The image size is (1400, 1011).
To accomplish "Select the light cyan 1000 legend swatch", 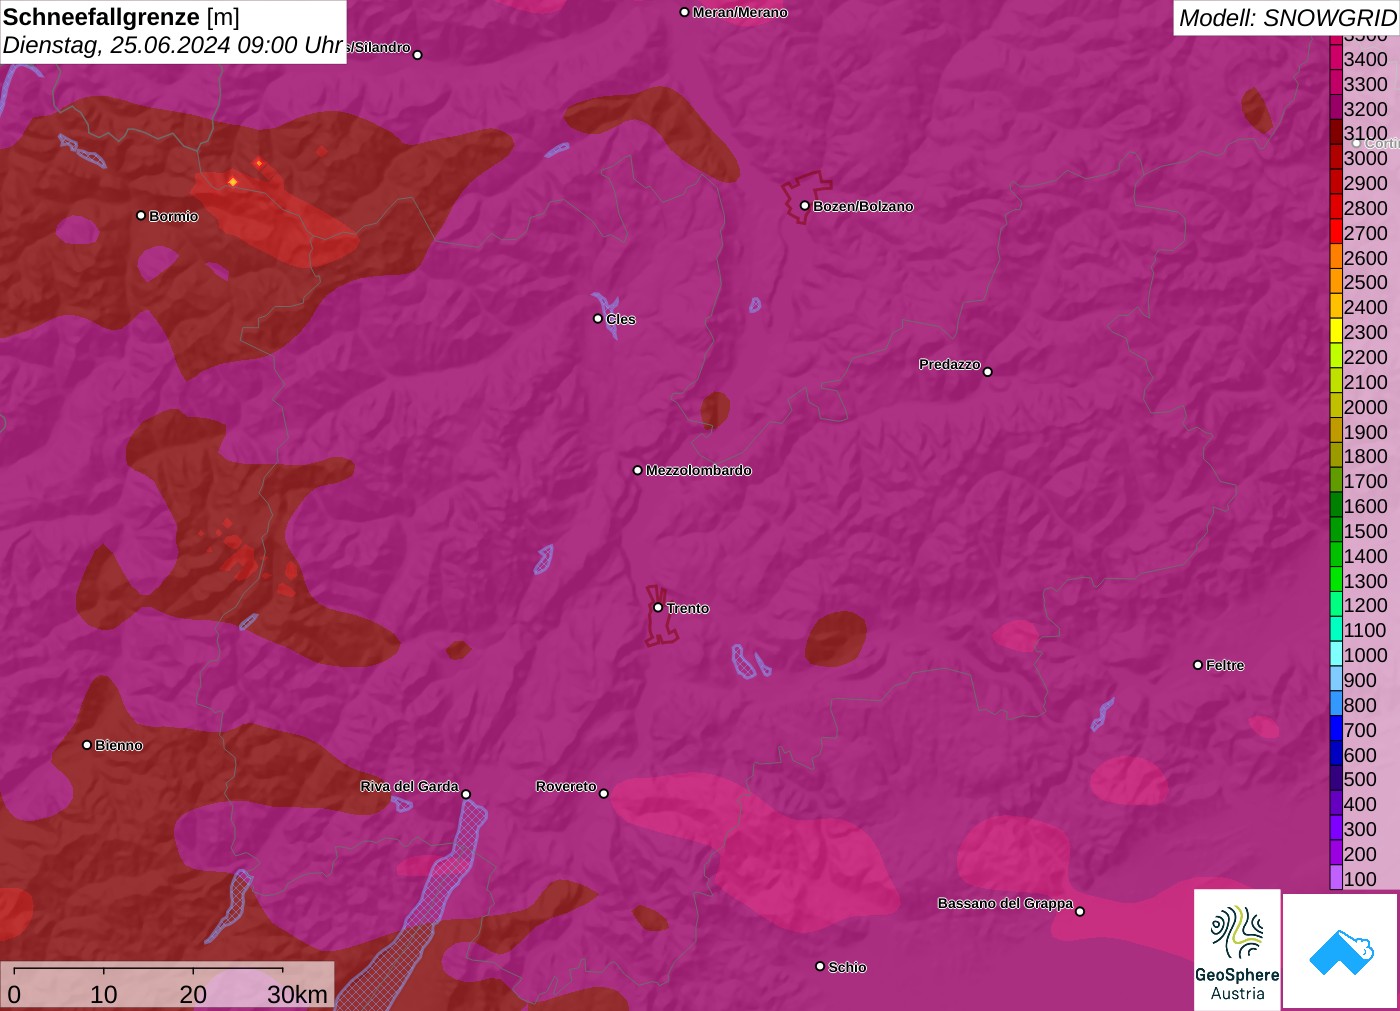I will tap(1336, 654).
